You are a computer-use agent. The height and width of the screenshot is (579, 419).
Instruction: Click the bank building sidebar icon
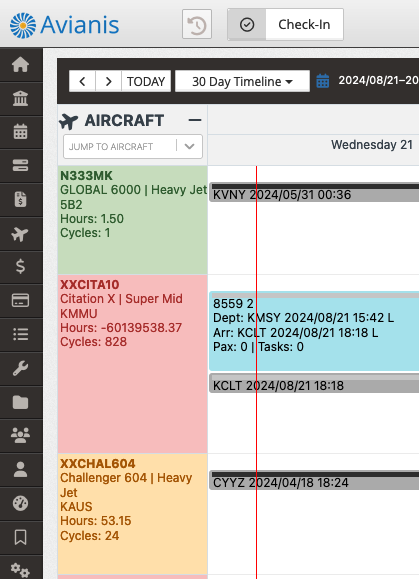click(20, 99)
